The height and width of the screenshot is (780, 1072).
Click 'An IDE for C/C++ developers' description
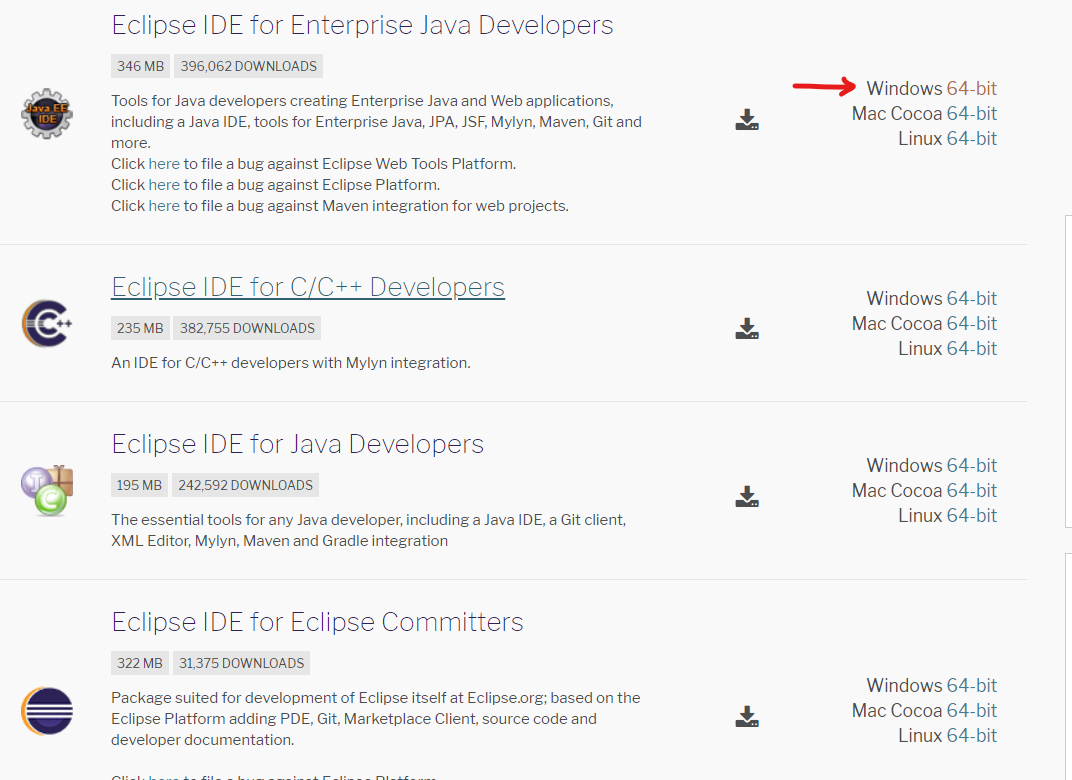coord(291,363)
